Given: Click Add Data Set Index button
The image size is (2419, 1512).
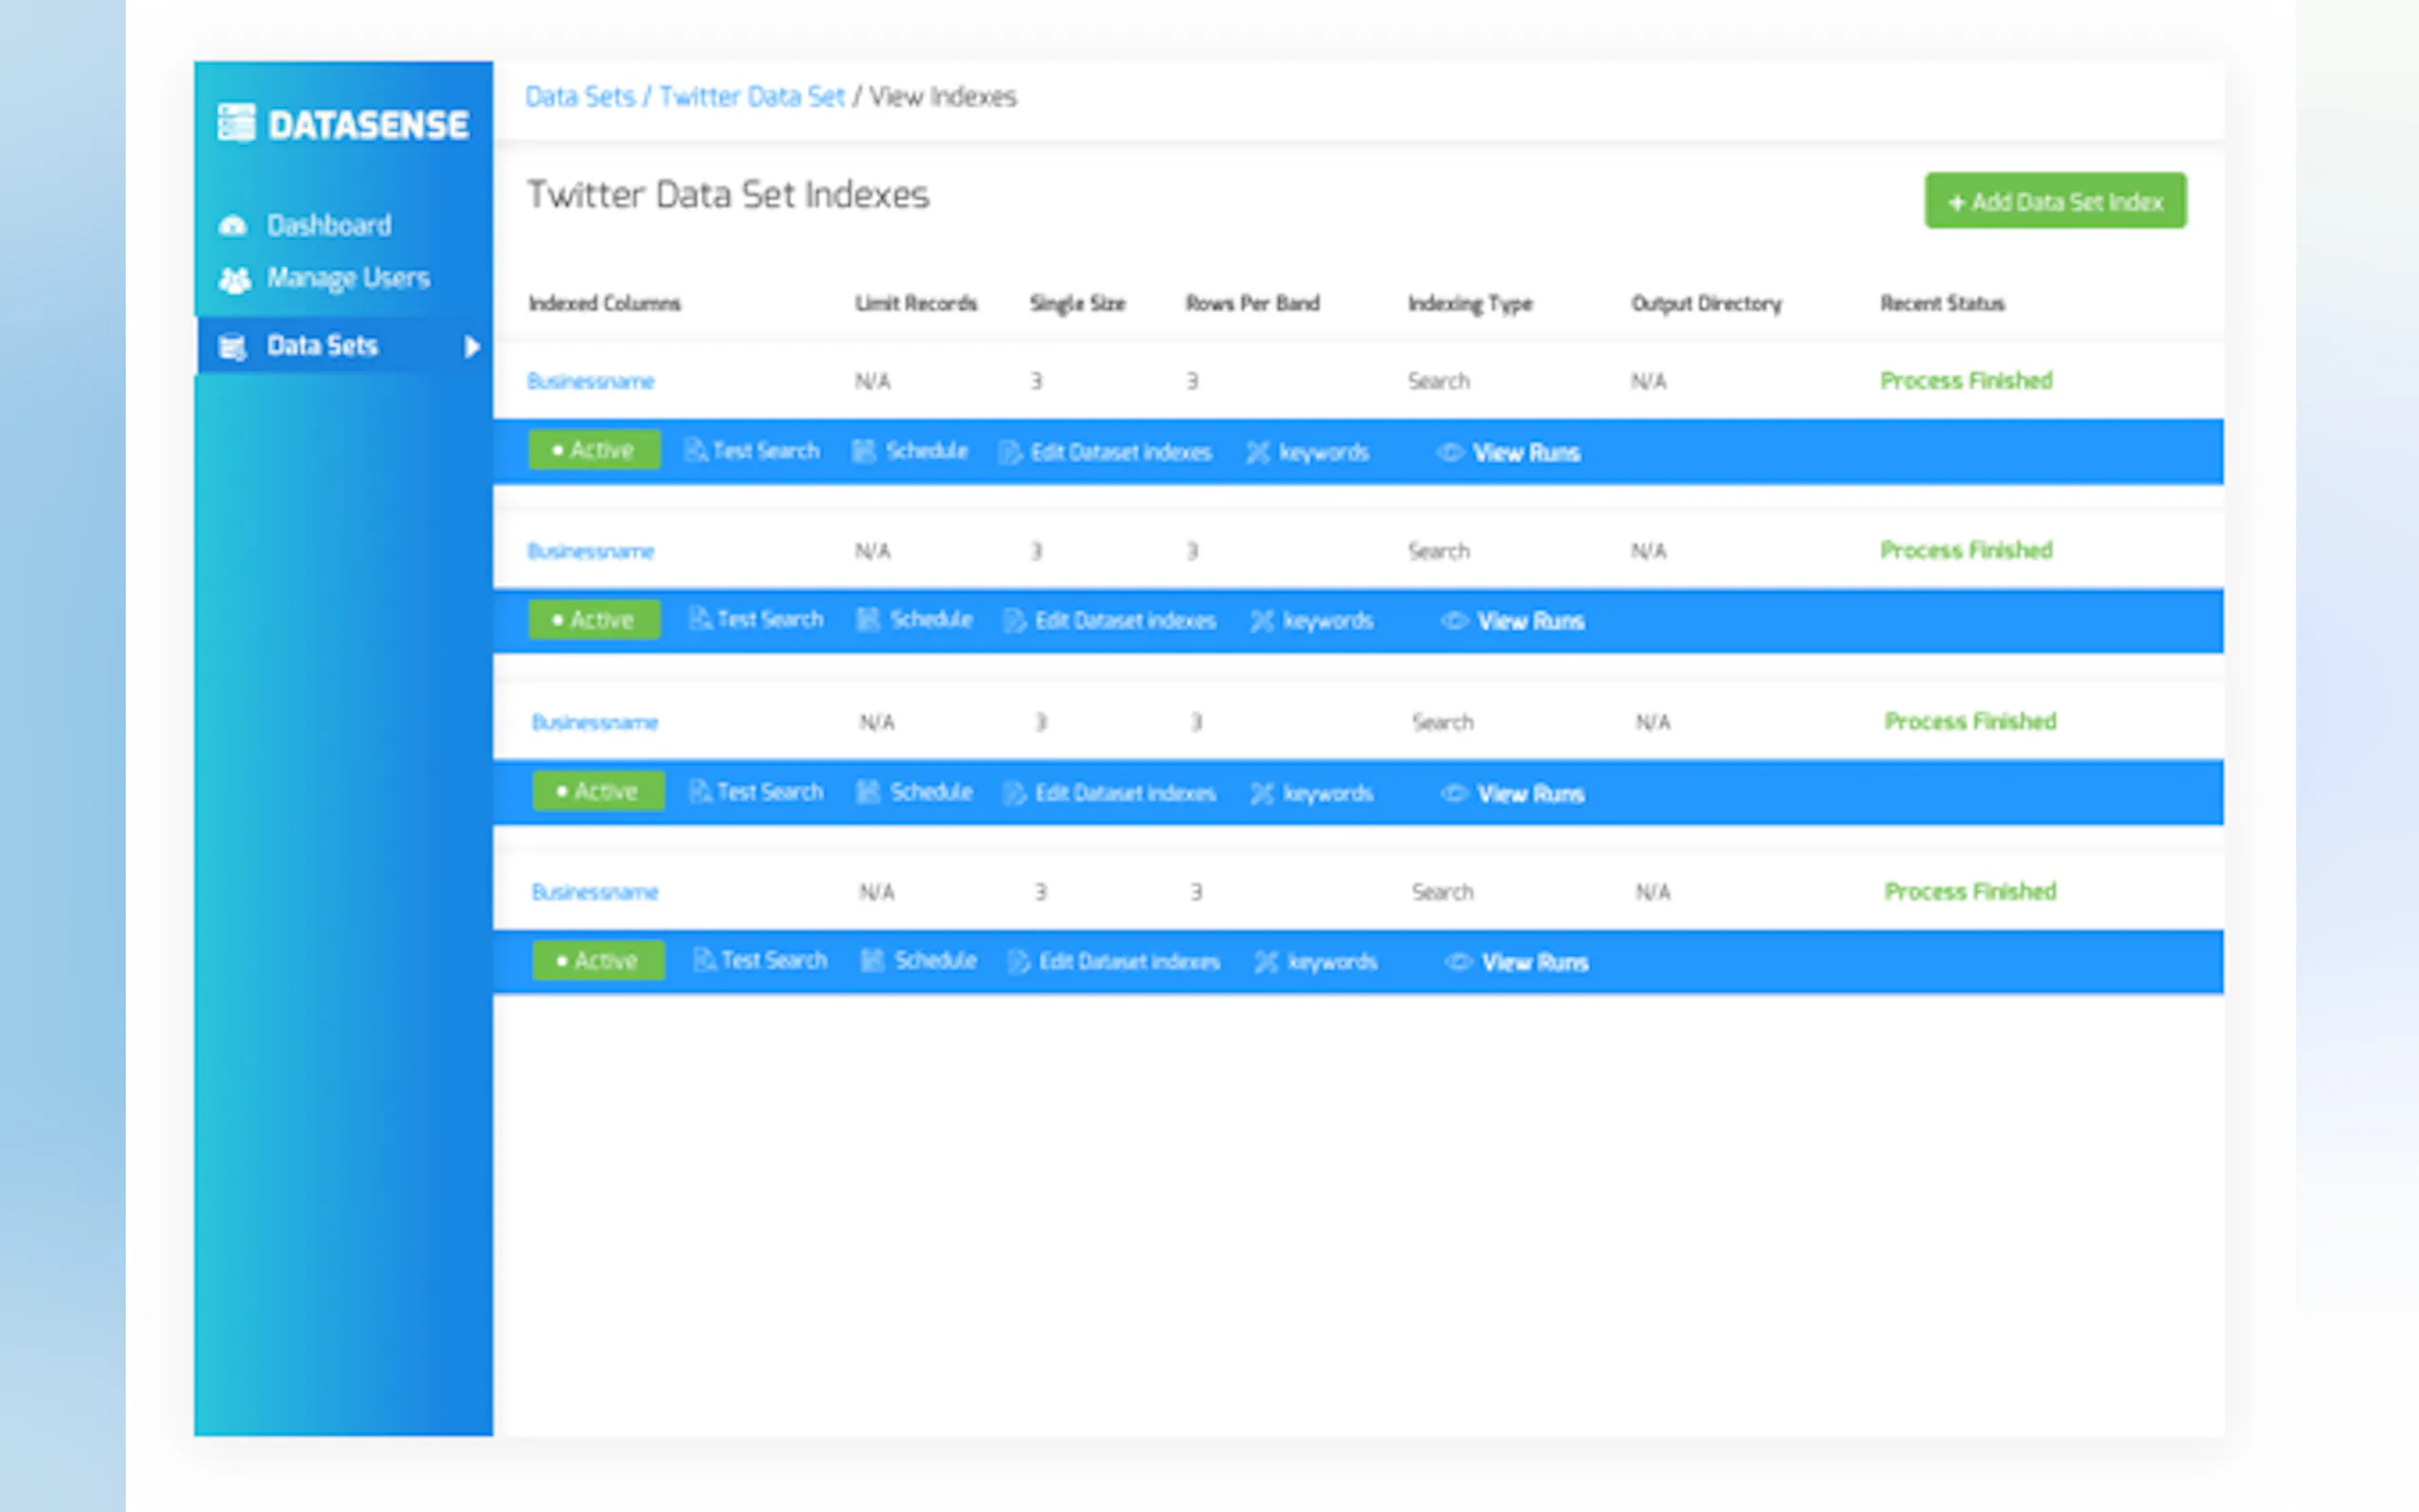Looking at the screenshot, I should tap(2054, 201).
